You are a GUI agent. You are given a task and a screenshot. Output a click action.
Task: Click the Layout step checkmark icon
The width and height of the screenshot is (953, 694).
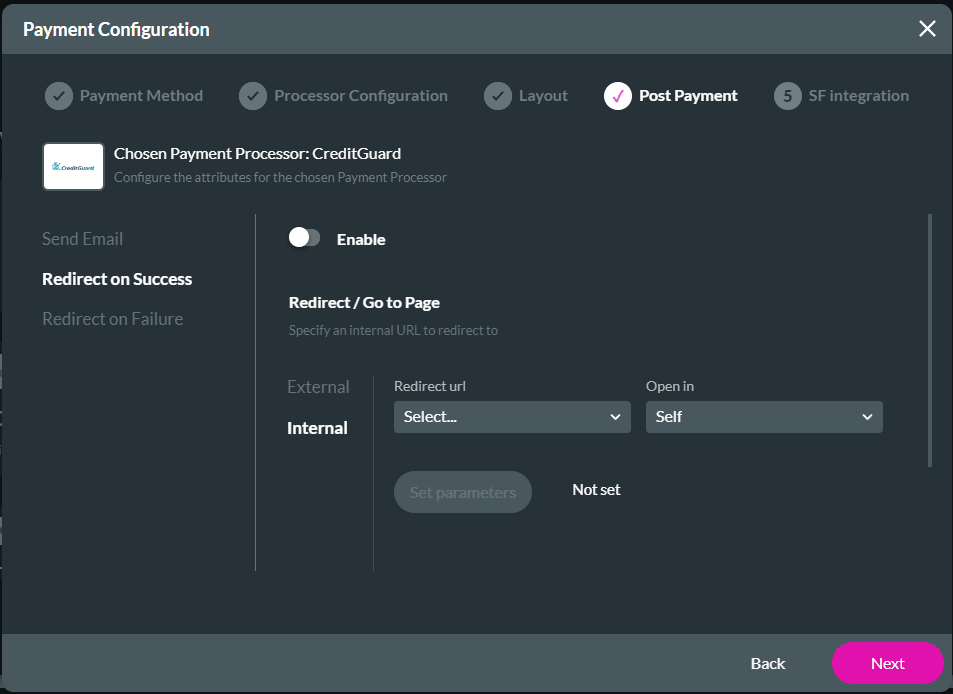[x=498, y=96]
